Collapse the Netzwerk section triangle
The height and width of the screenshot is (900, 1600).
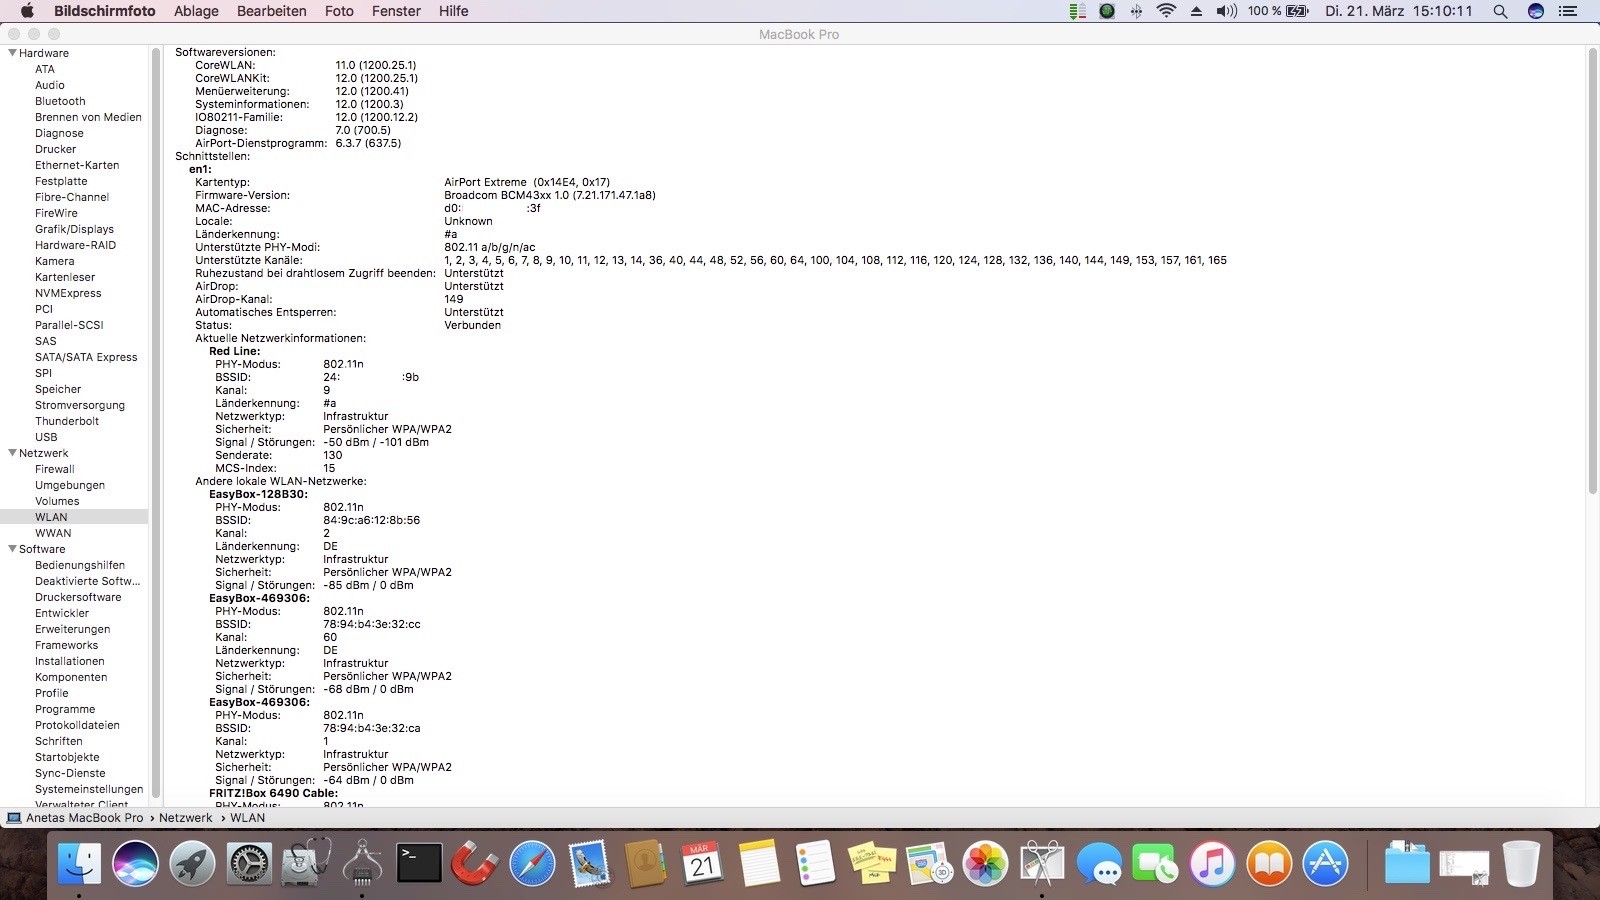point(12,453)
